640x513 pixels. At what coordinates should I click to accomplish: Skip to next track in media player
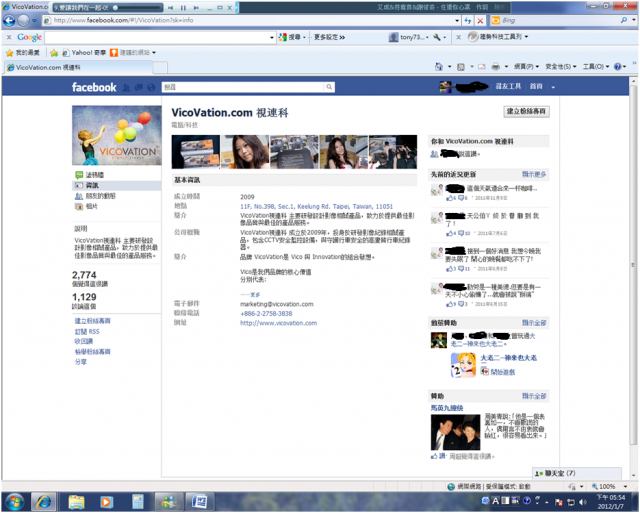196,8
